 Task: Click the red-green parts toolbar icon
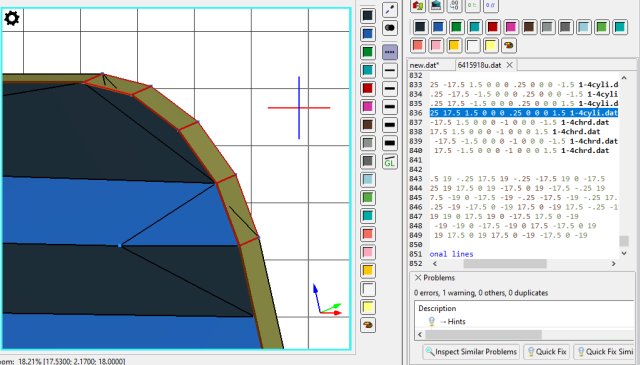coord(418,6)
